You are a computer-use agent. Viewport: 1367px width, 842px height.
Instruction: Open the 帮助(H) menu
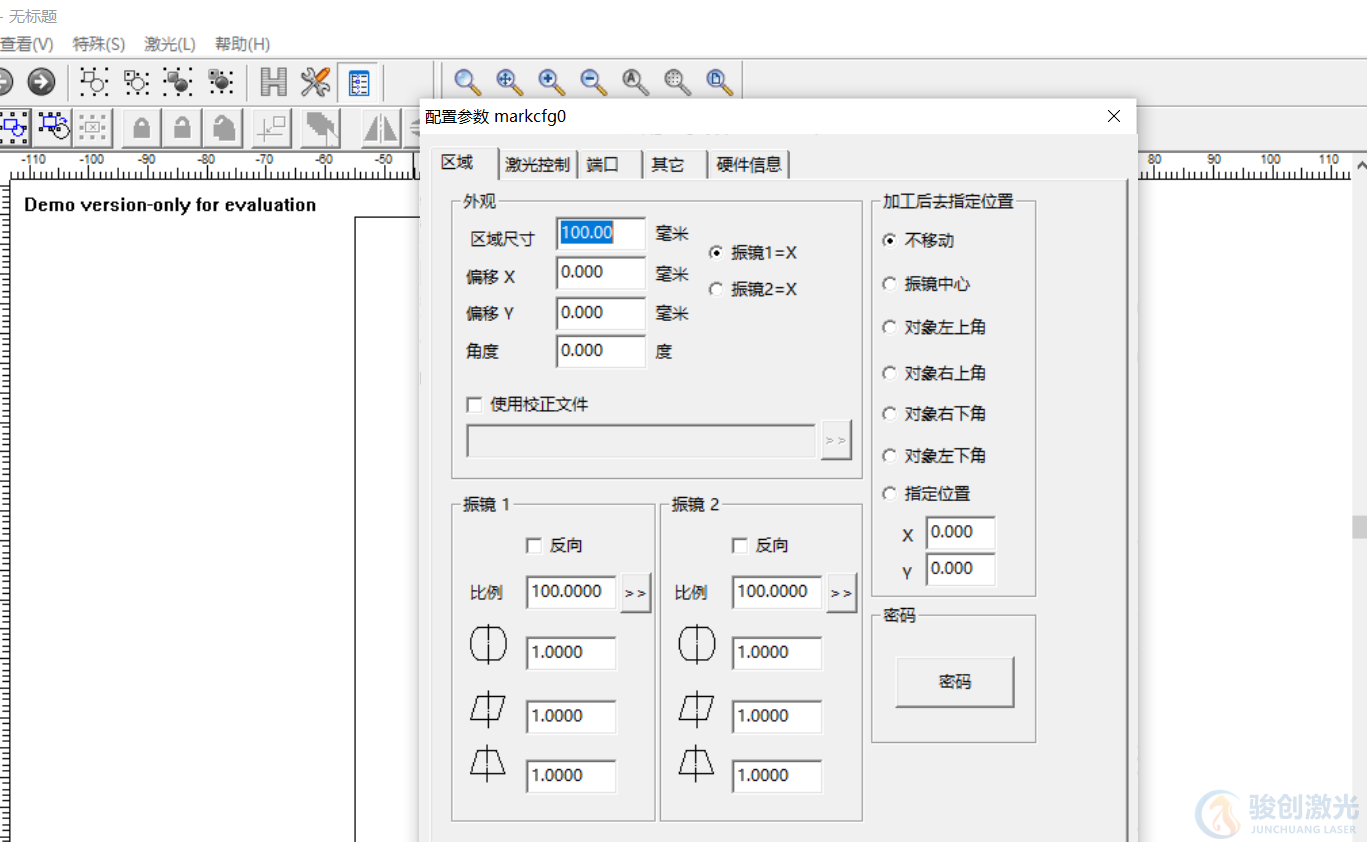(242, 44)
